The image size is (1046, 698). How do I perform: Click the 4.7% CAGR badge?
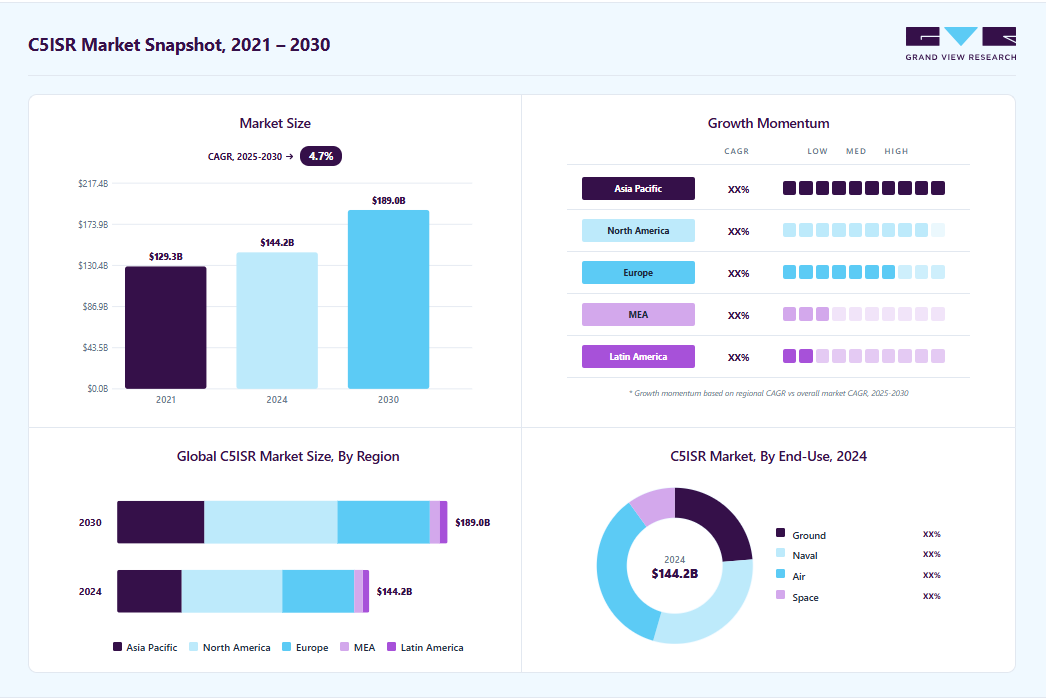click(x=321, y=156)
